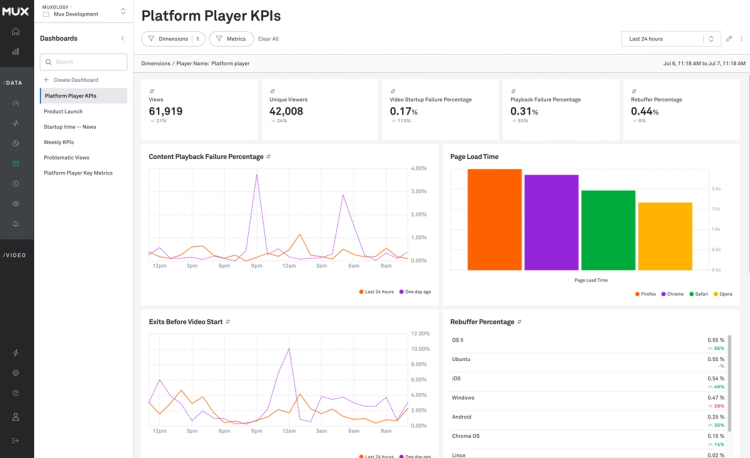Open the bar chart overview icon
750x458 pixels.
(16, 51)
